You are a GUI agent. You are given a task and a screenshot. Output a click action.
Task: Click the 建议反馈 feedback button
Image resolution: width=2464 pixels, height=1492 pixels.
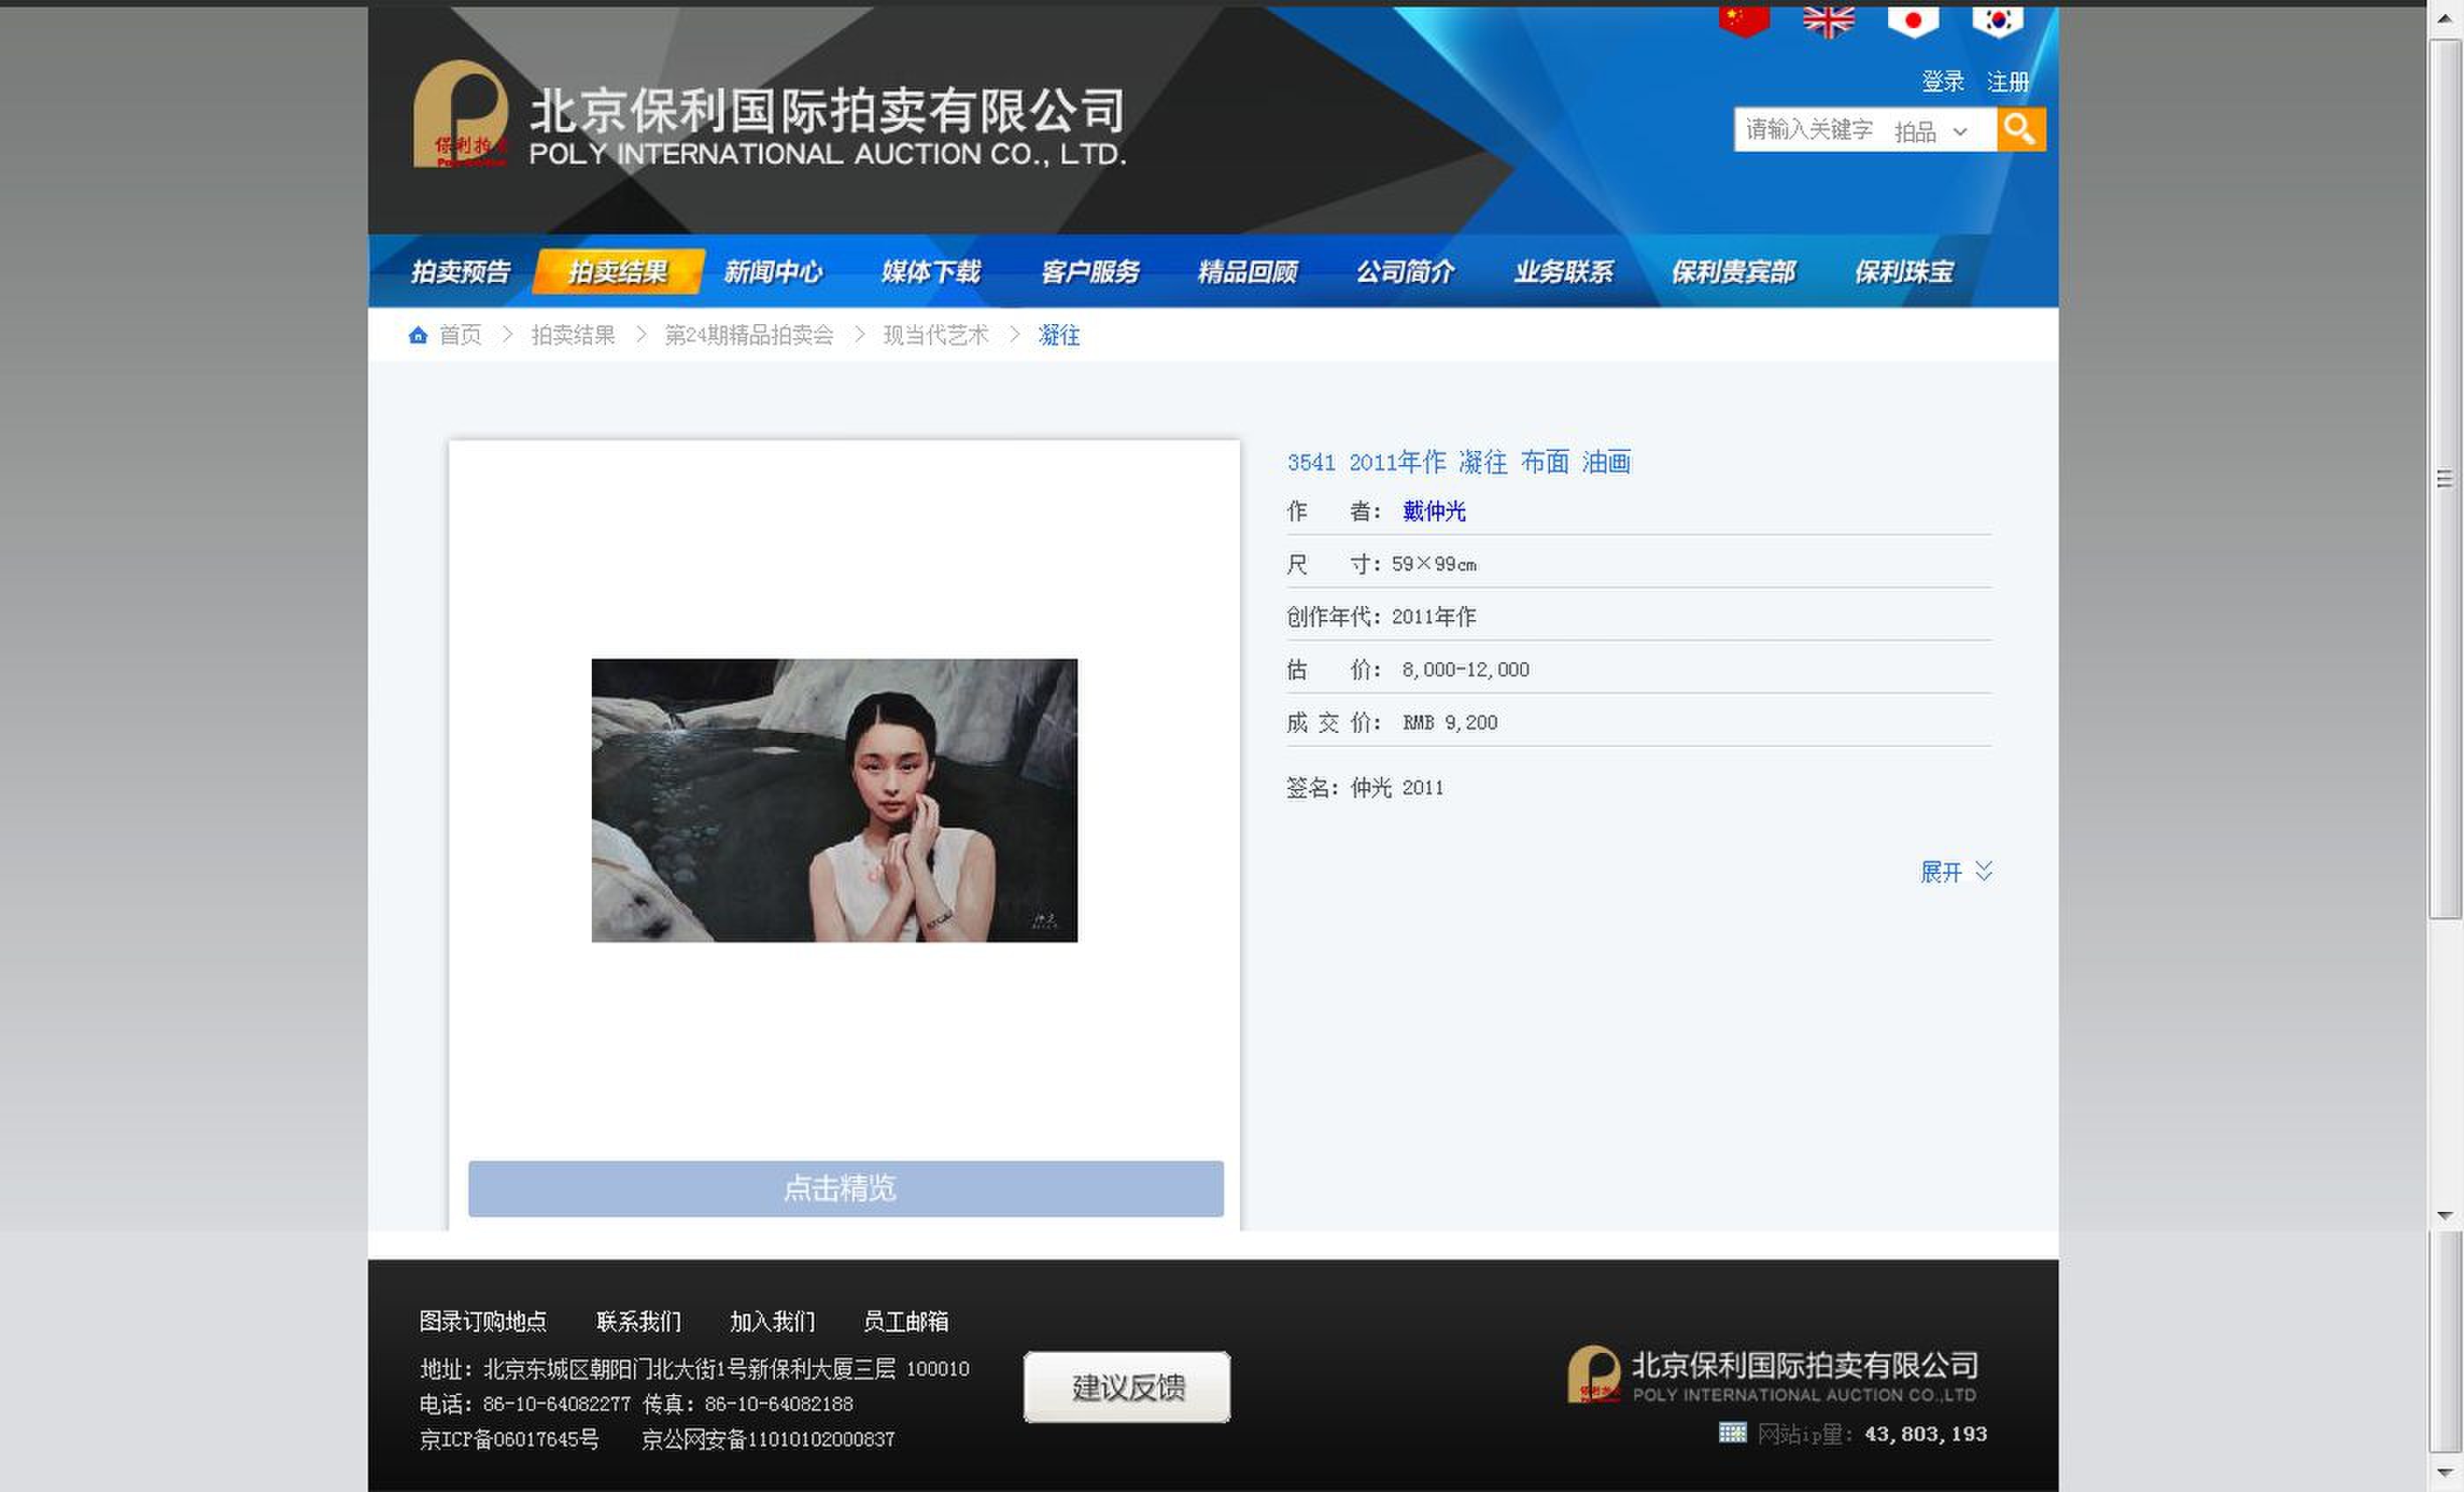[x=1127, y=1387]
